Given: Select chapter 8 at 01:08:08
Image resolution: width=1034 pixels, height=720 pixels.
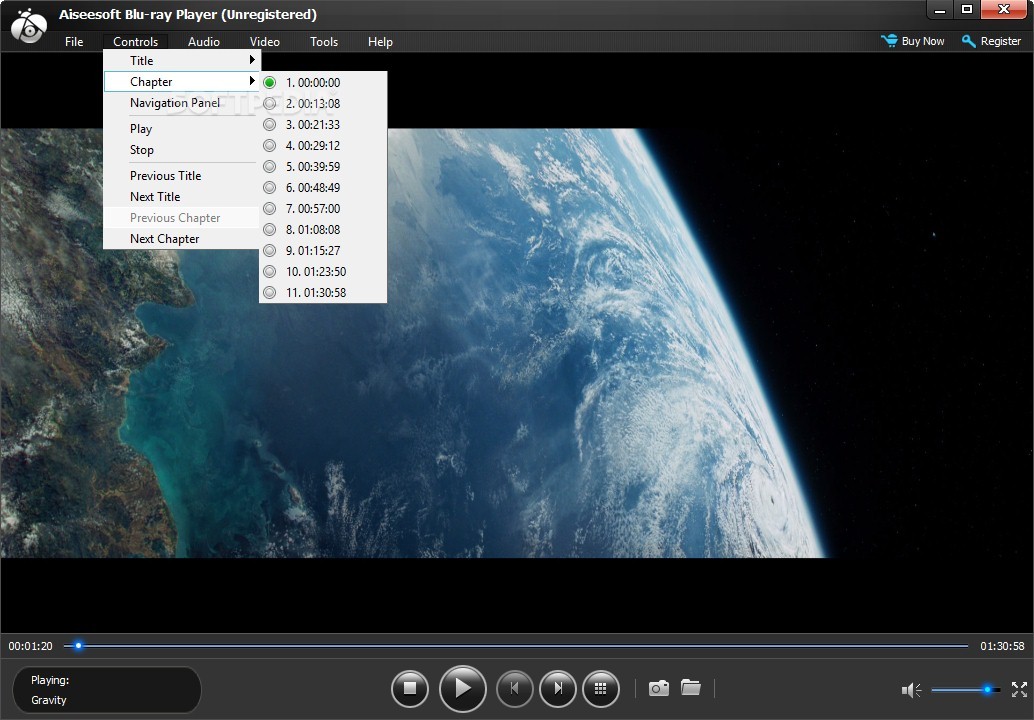Looking at the screenshot, I should click(322, 229).
